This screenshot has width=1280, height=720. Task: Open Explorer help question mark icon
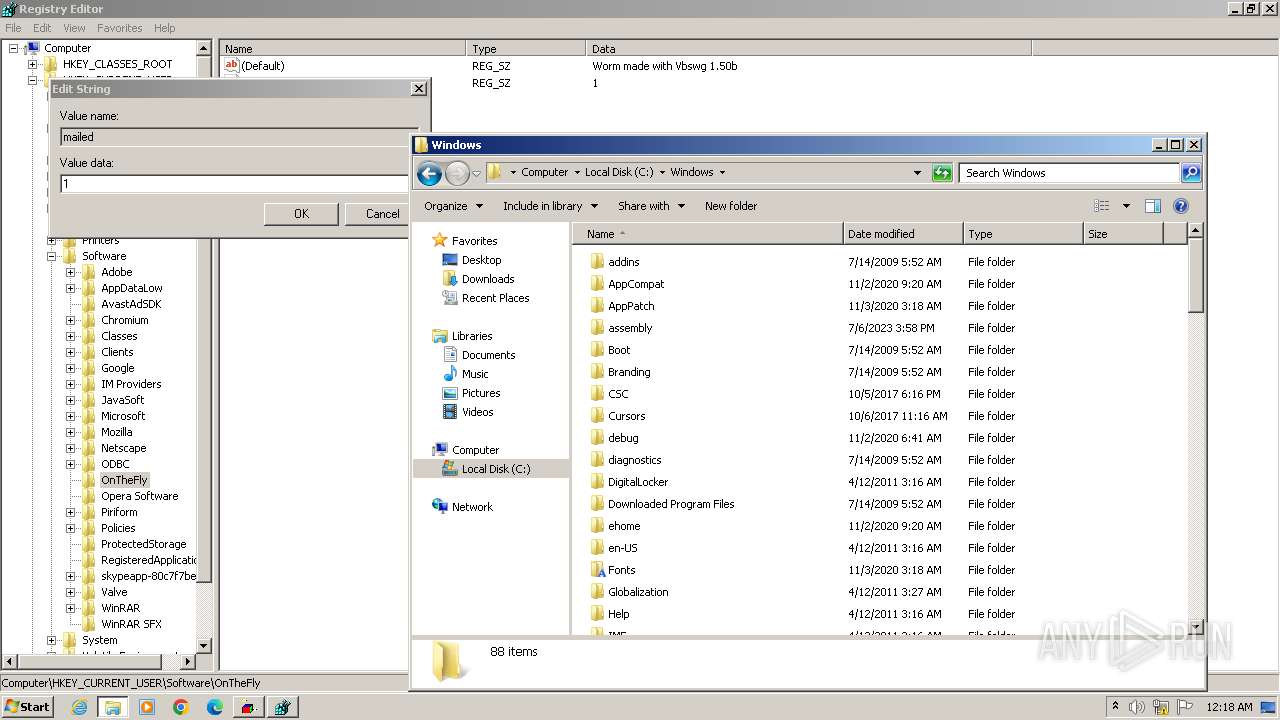tap(1181, 206)
